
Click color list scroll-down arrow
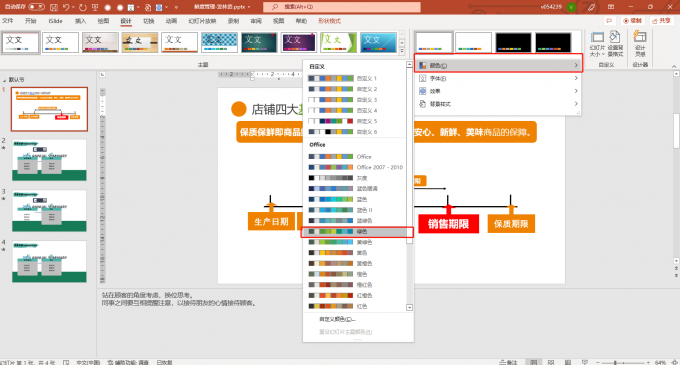409,307
